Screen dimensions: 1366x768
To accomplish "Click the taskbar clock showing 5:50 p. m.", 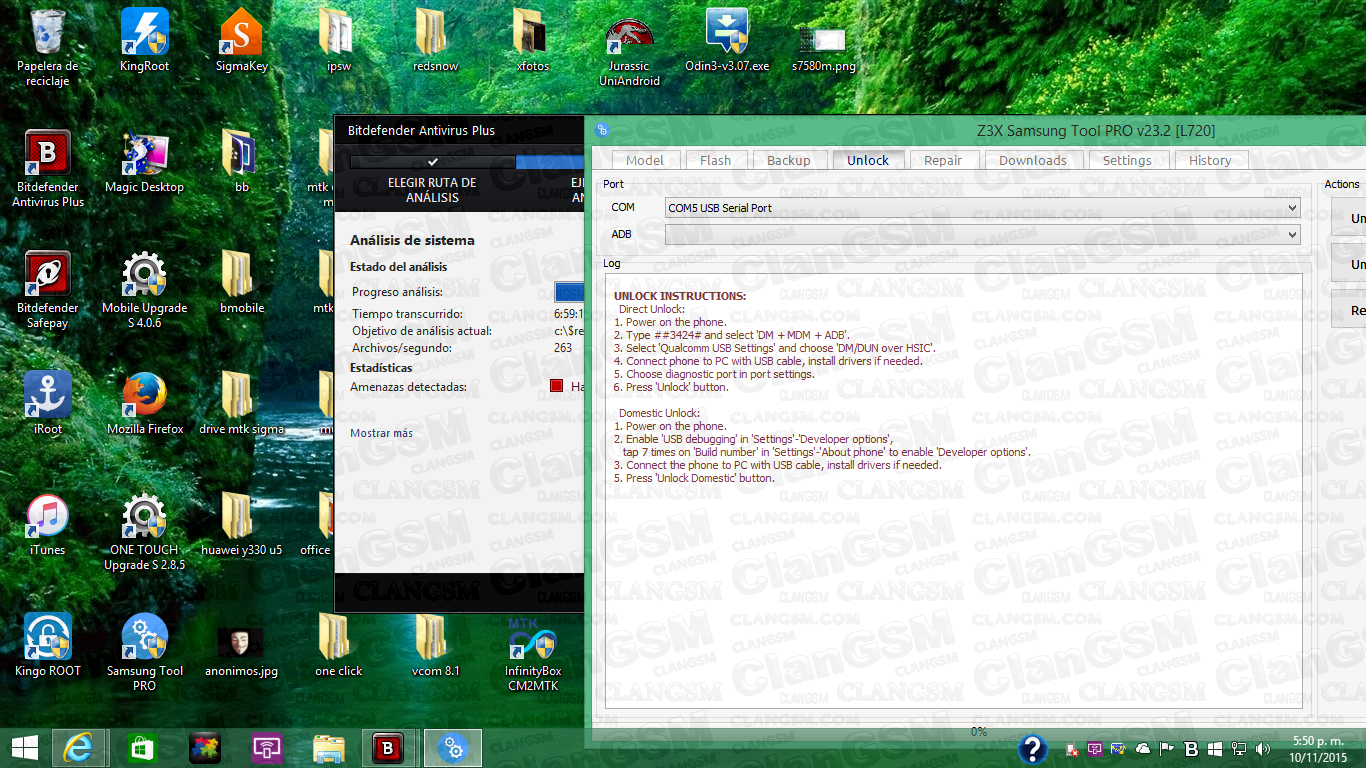I will (1316, 749).
